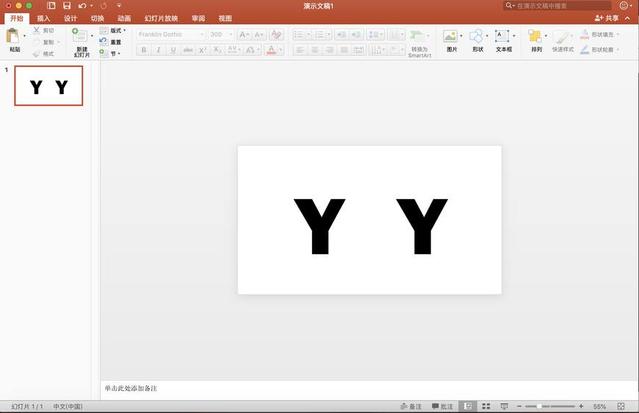Toggle Bold formatting
The height and width of the screenshot is (413, 639).
(x=143, y=49)
